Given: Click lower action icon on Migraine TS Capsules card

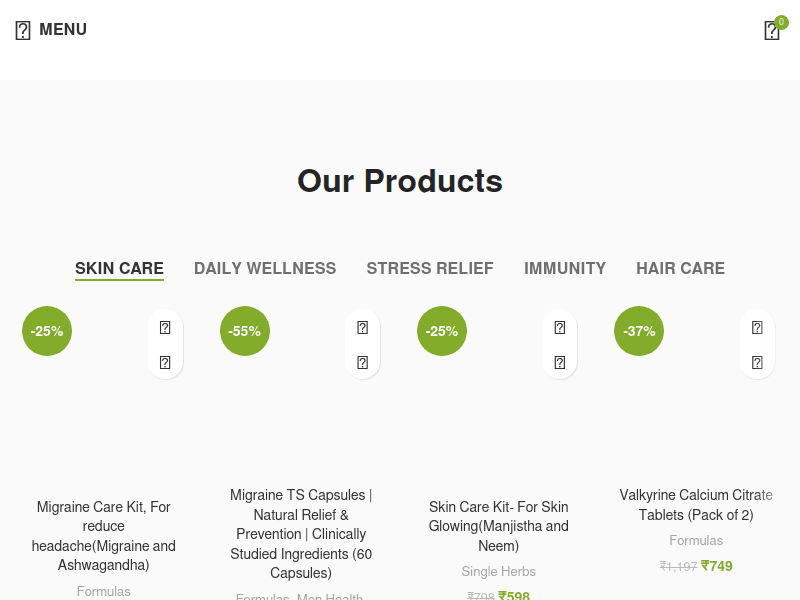Looking at the screenshot, I should point(362,362).
